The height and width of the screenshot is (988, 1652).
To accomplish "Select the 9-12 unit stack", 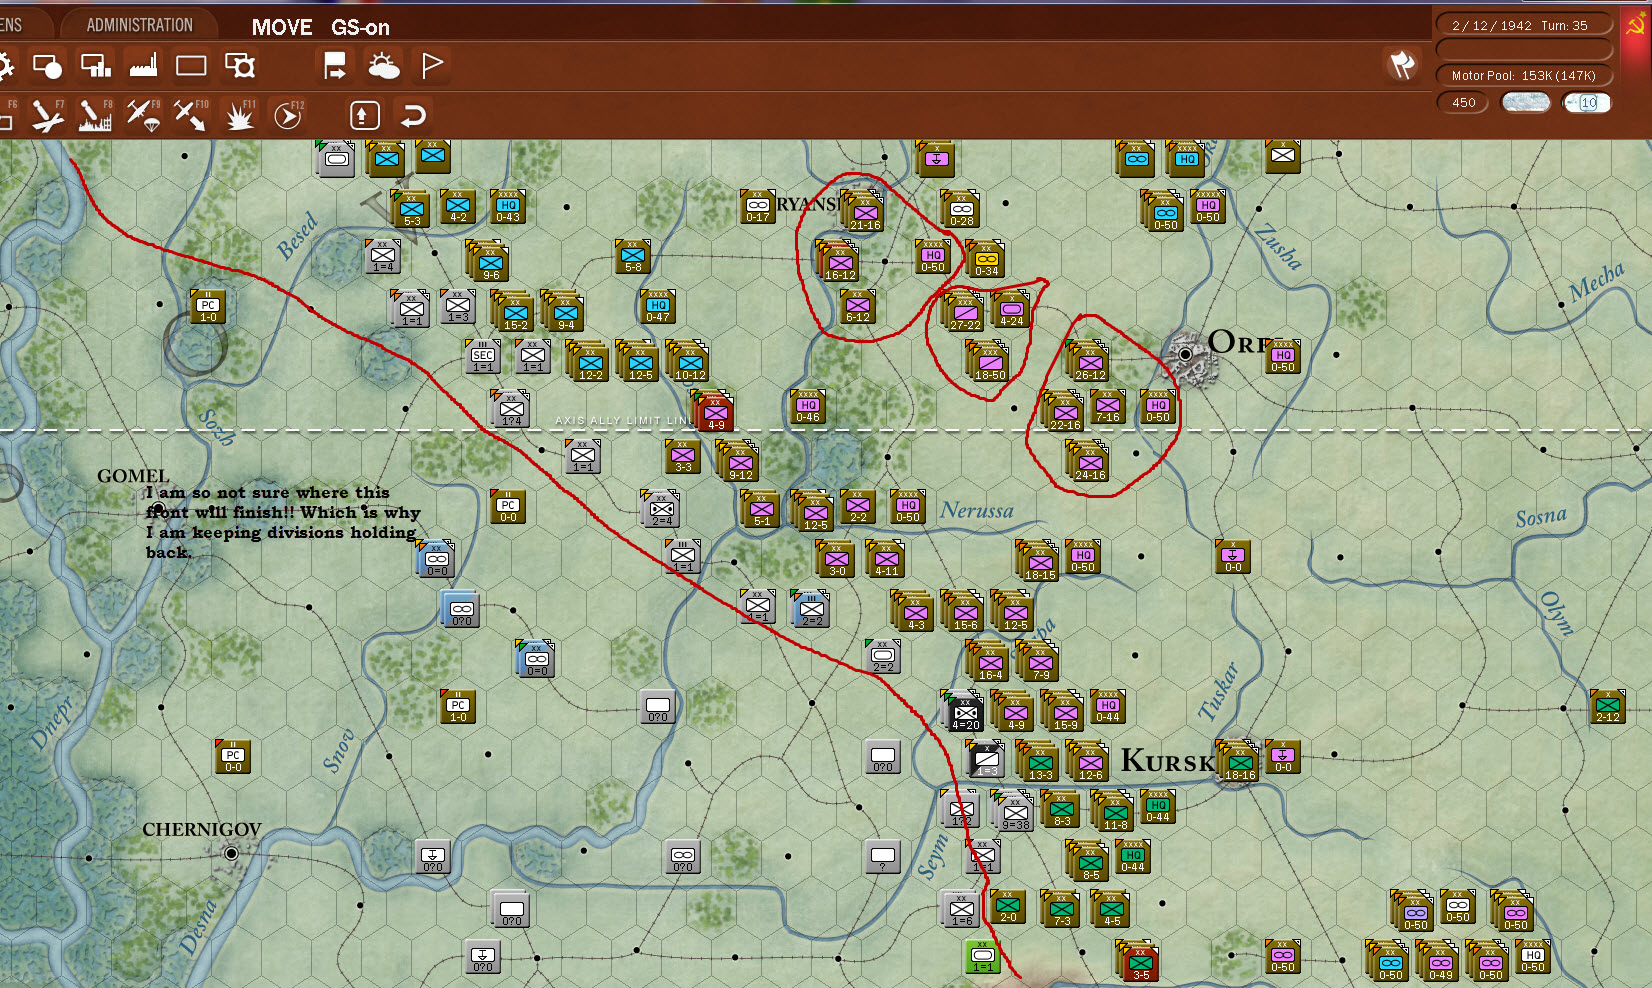I will [739, 461].
